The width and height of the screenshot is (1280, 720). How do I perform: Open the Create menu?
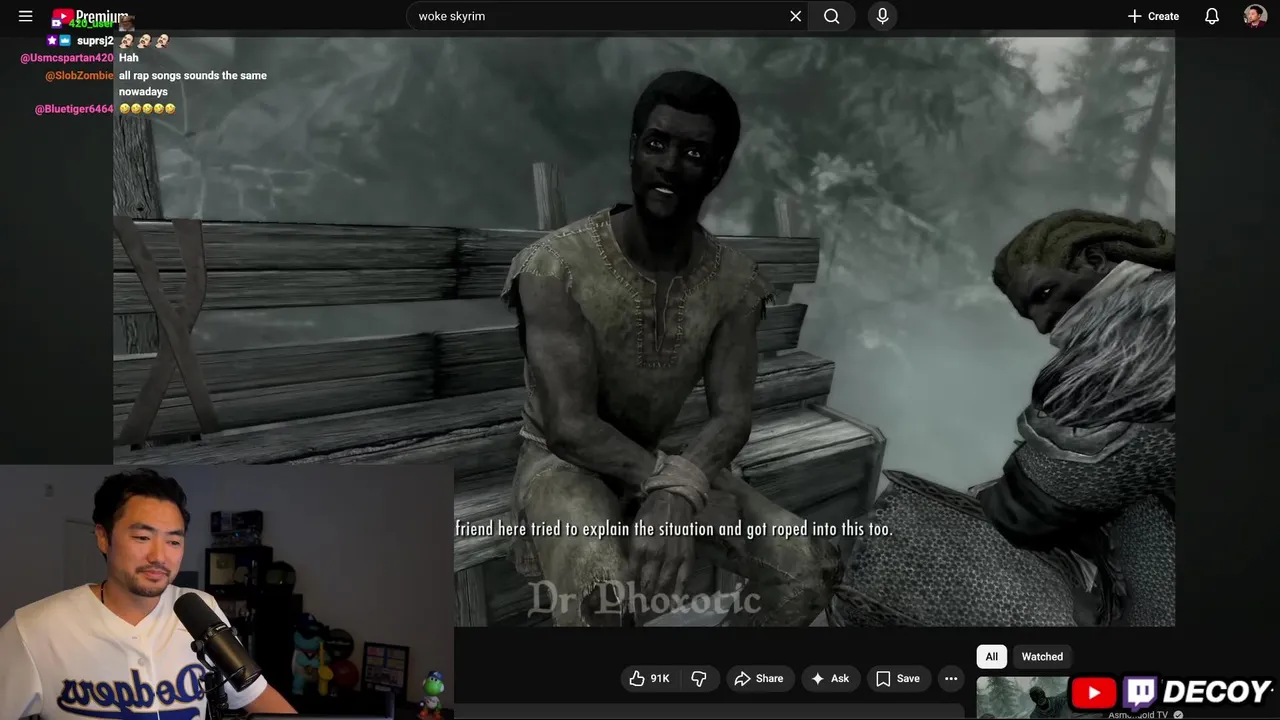(x=1153, y=16)
